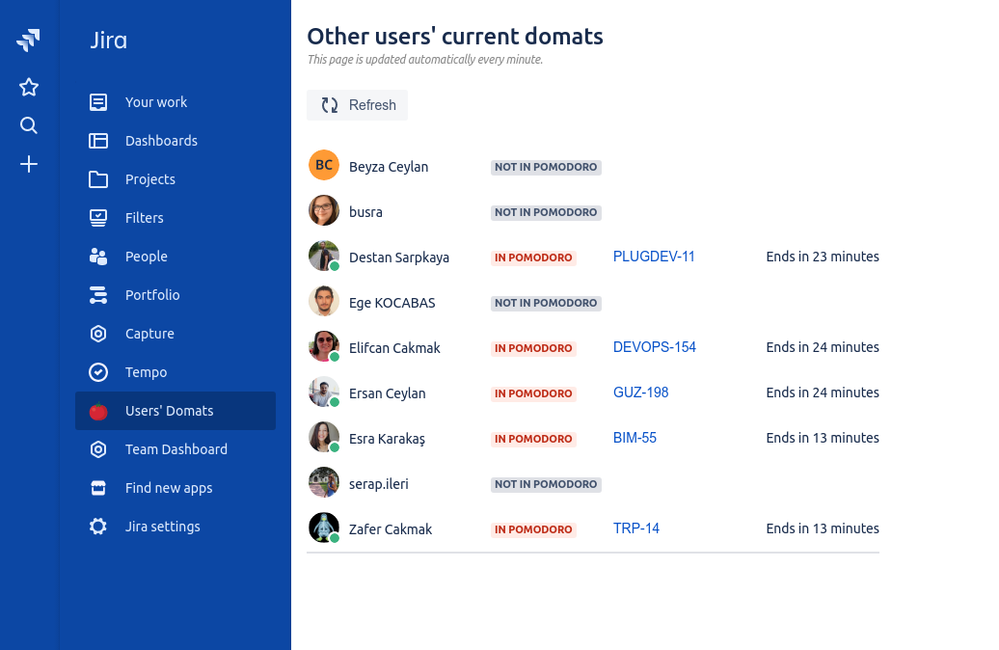The height and width of the screenshot is (650, 999).
Task: Click the name Destan Sarpkaya
Action: point(399,257)
